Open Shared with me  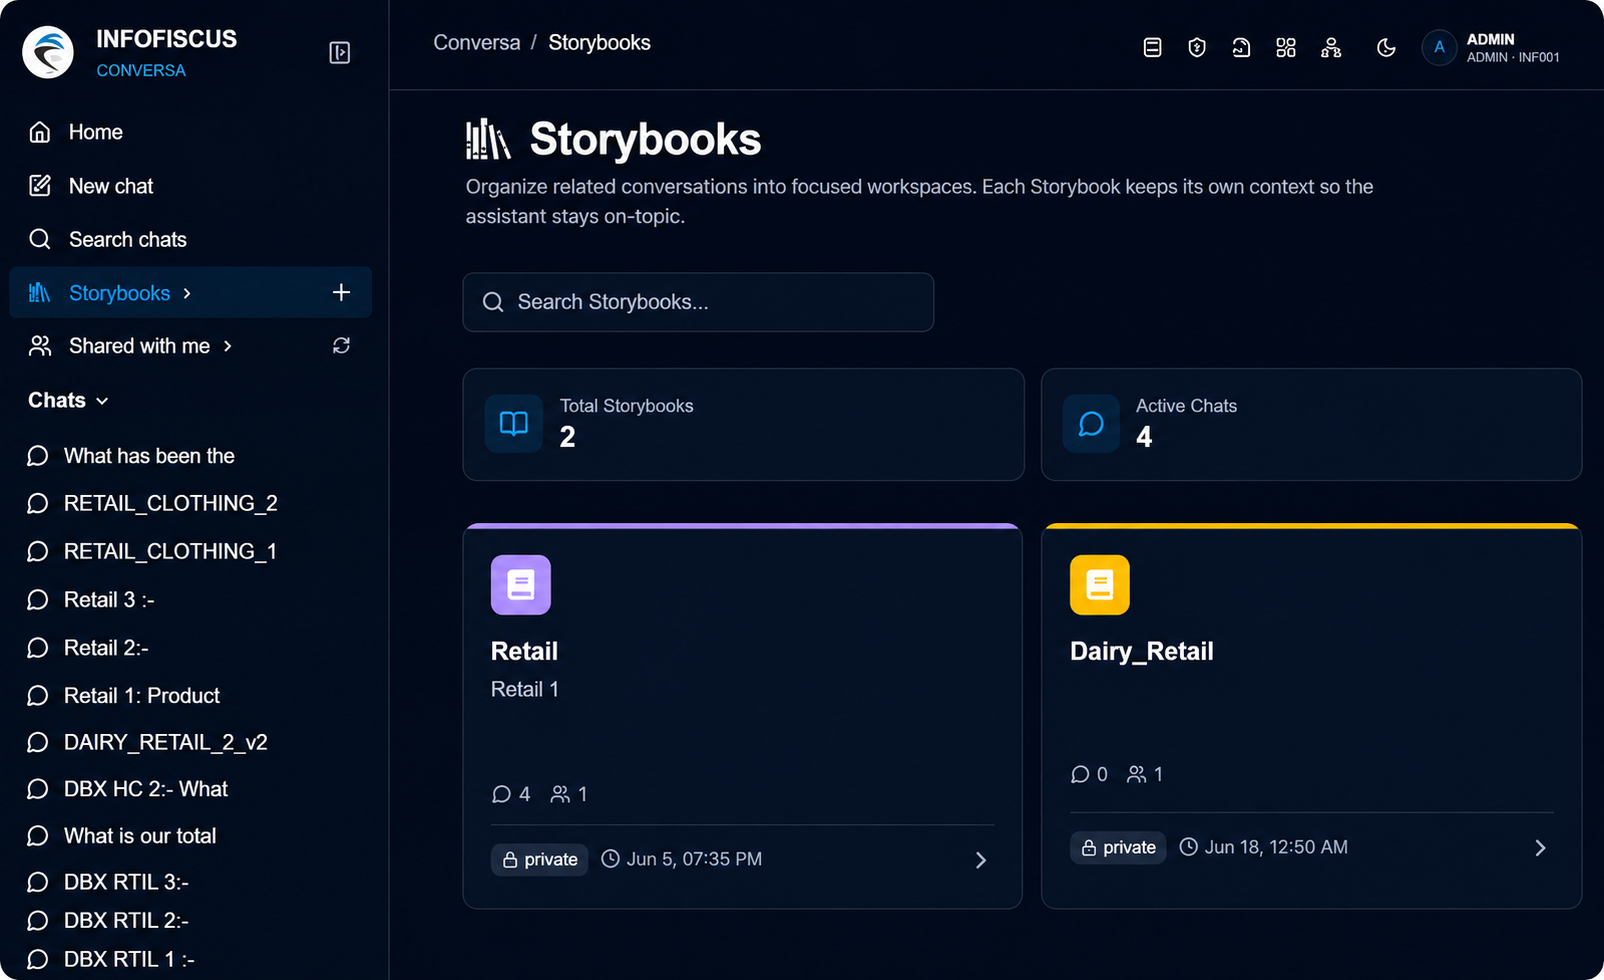tap(139, 346)
